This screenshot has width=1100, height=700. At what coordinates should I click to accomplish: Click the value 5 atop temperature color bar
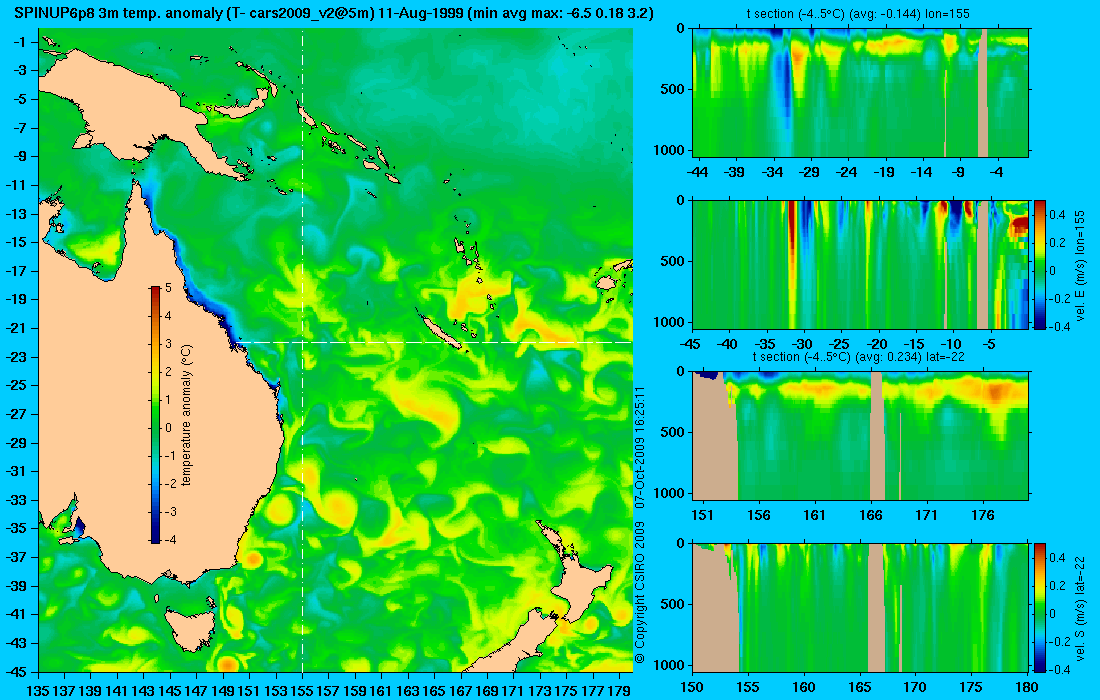(168, 288)
